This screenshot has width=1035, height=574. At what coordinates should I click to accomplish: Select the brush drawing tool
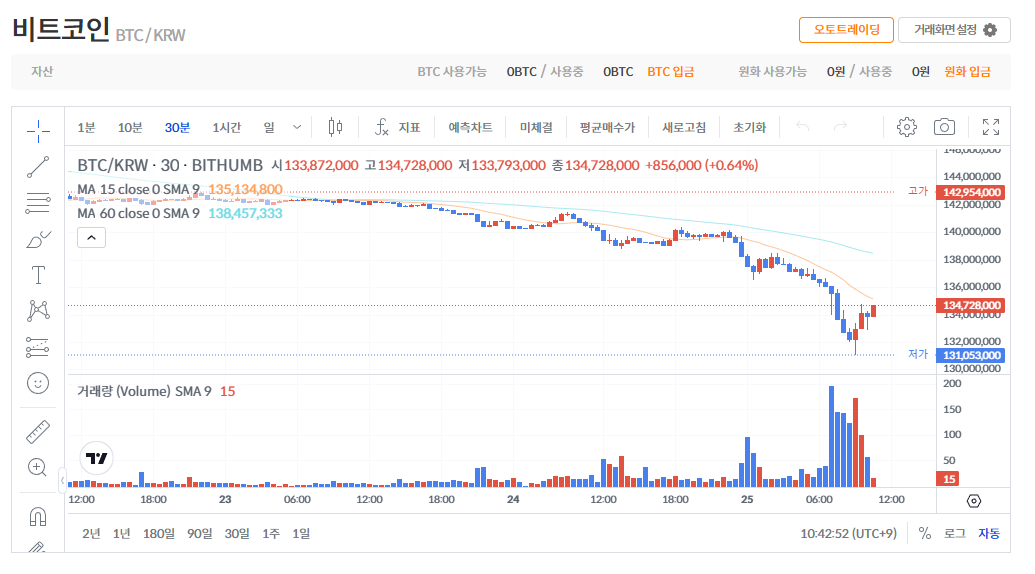point(38,239)
